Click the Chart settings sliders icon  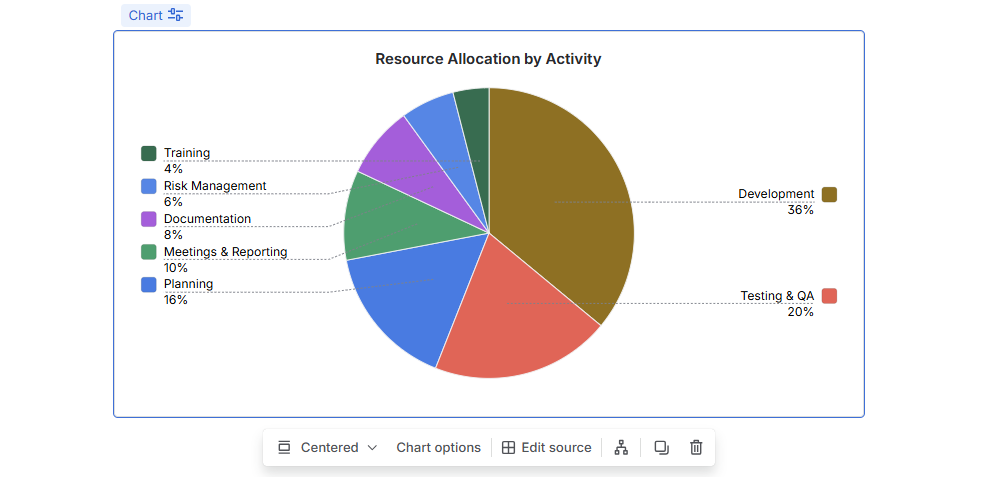coord(176,15)
